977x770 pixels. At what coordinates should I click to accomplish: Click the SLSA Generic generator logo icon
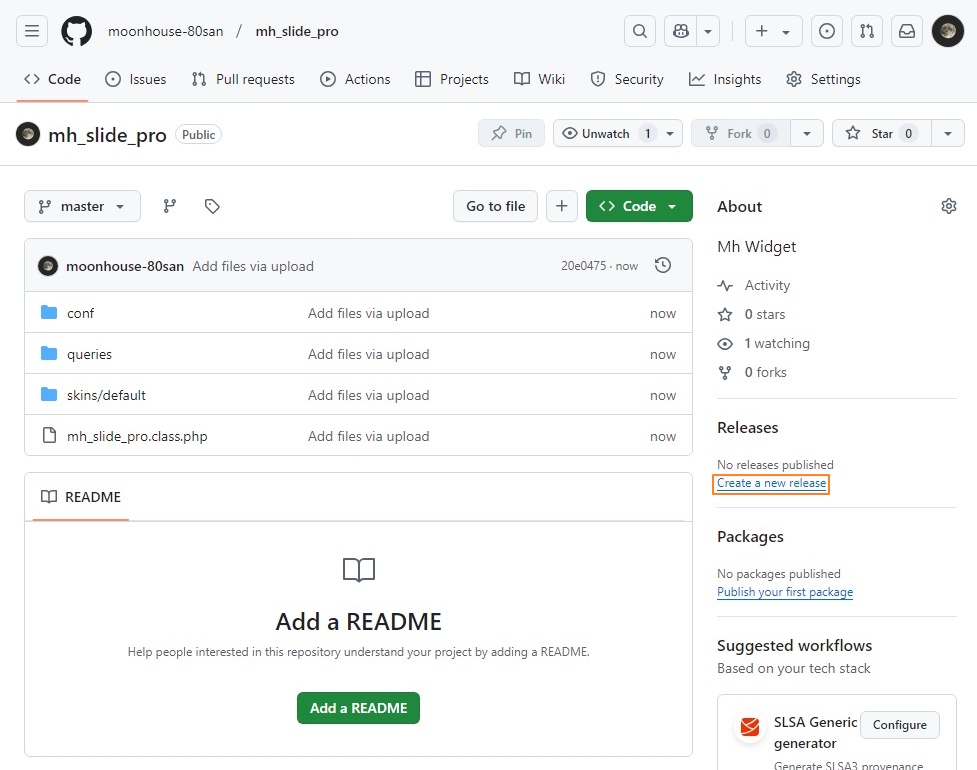pos(750,726)
